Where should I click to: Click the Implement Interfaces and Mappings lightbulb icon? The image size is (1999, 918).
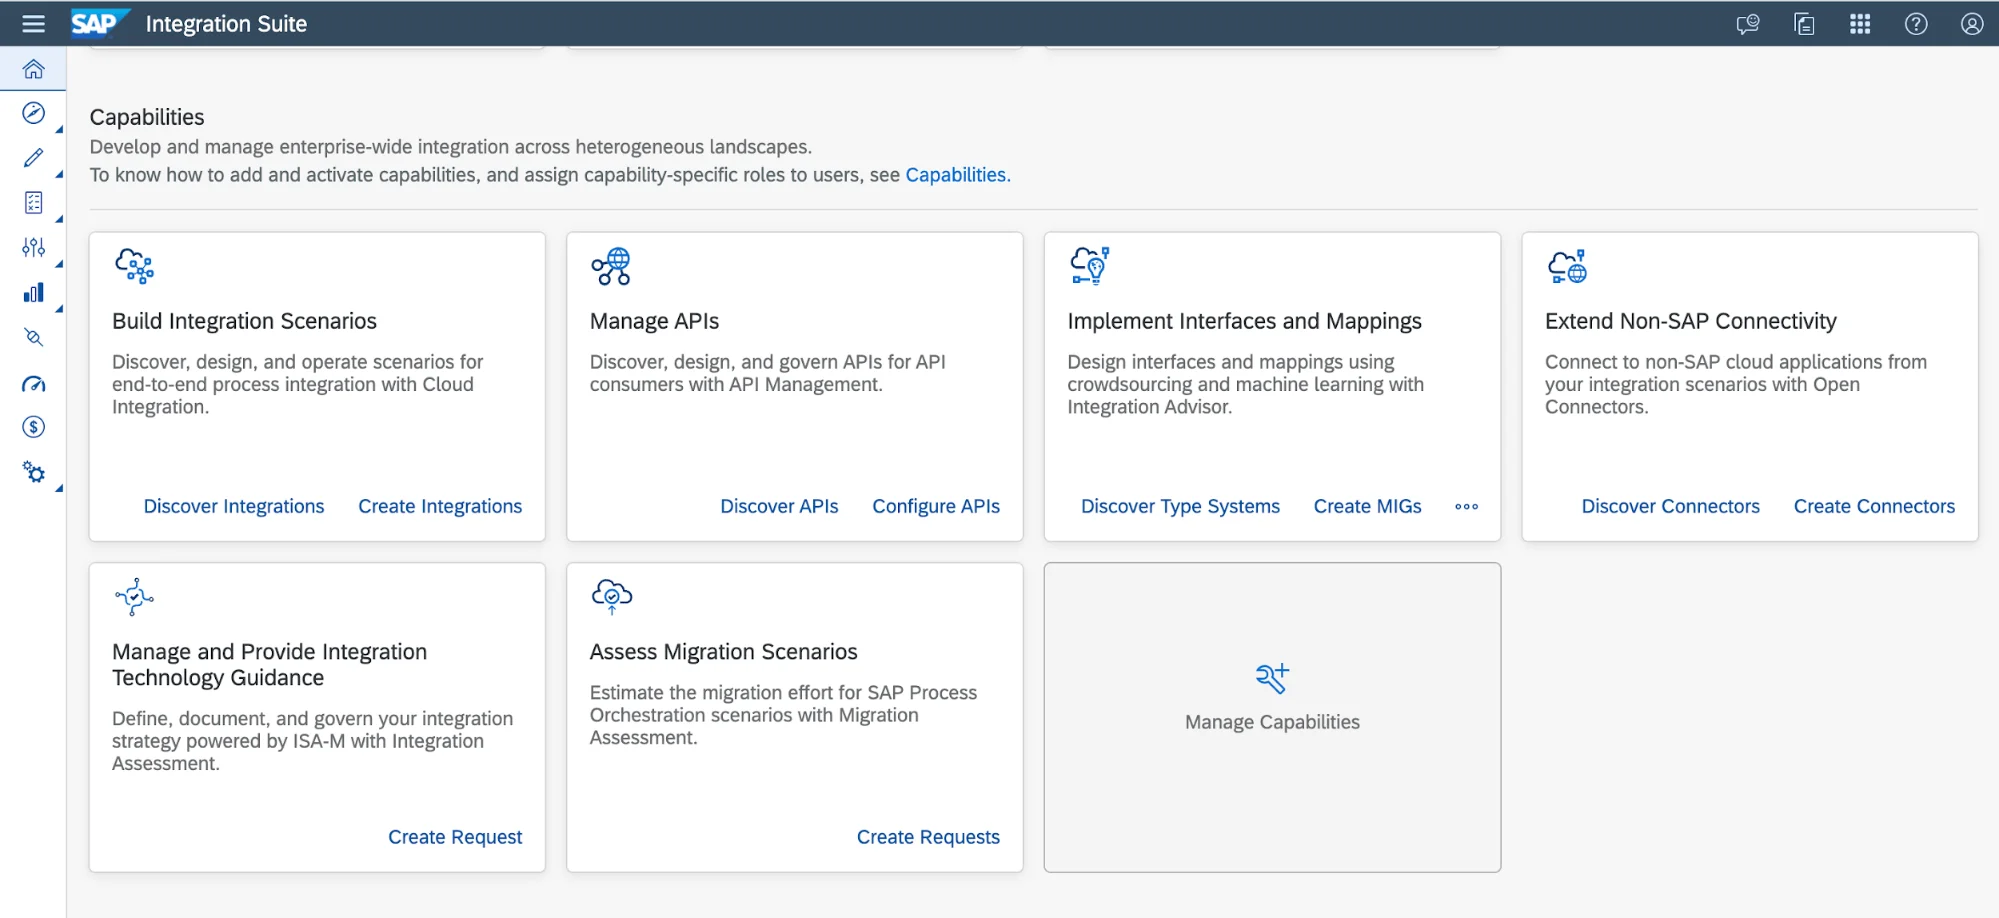tap(1089, 266)
